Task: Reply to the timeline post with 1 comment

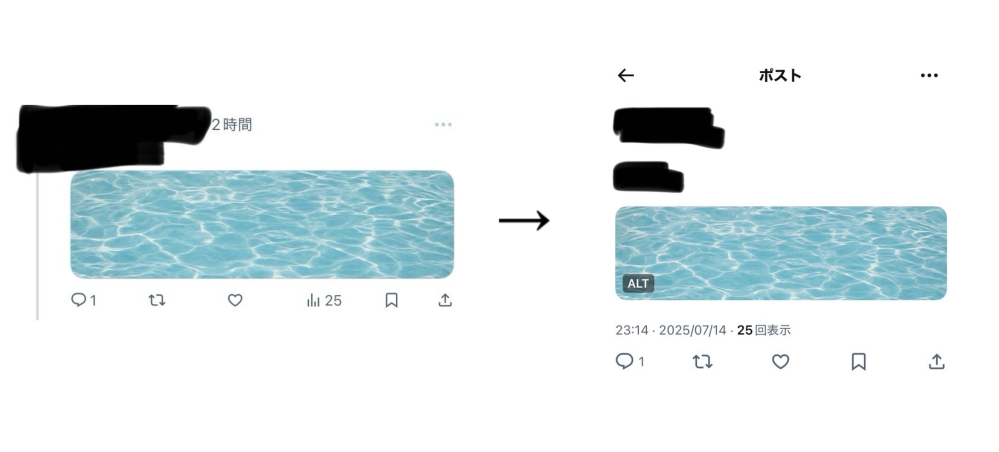Action: pos(83,300)
